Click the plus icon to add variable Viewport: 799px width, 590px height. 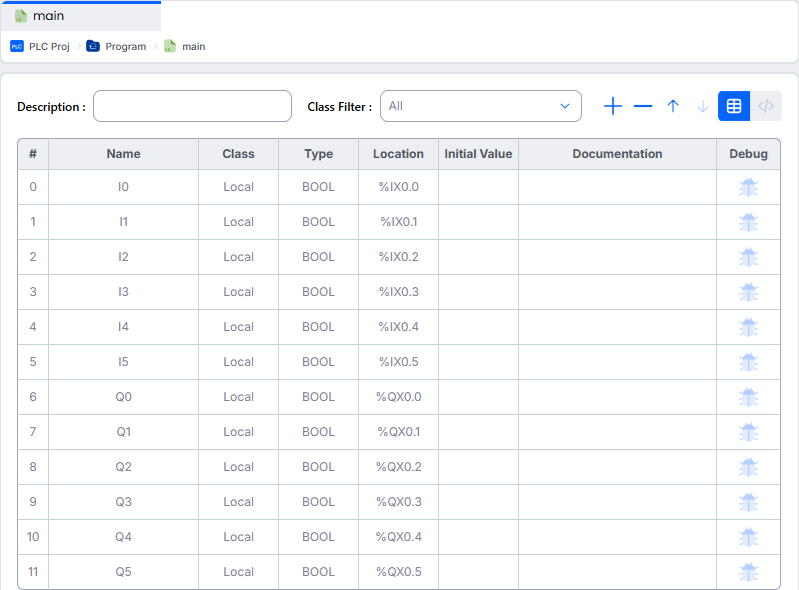613,106
